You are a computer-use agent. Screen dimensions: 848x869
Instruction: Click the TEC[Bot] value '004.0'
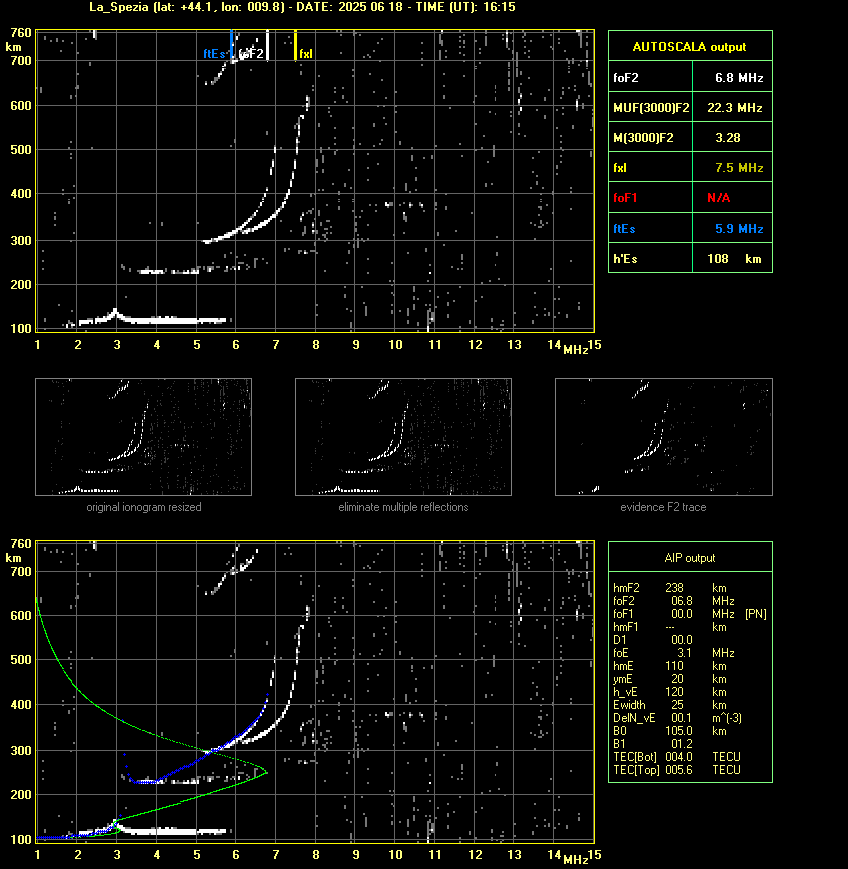tap(679, 757)
